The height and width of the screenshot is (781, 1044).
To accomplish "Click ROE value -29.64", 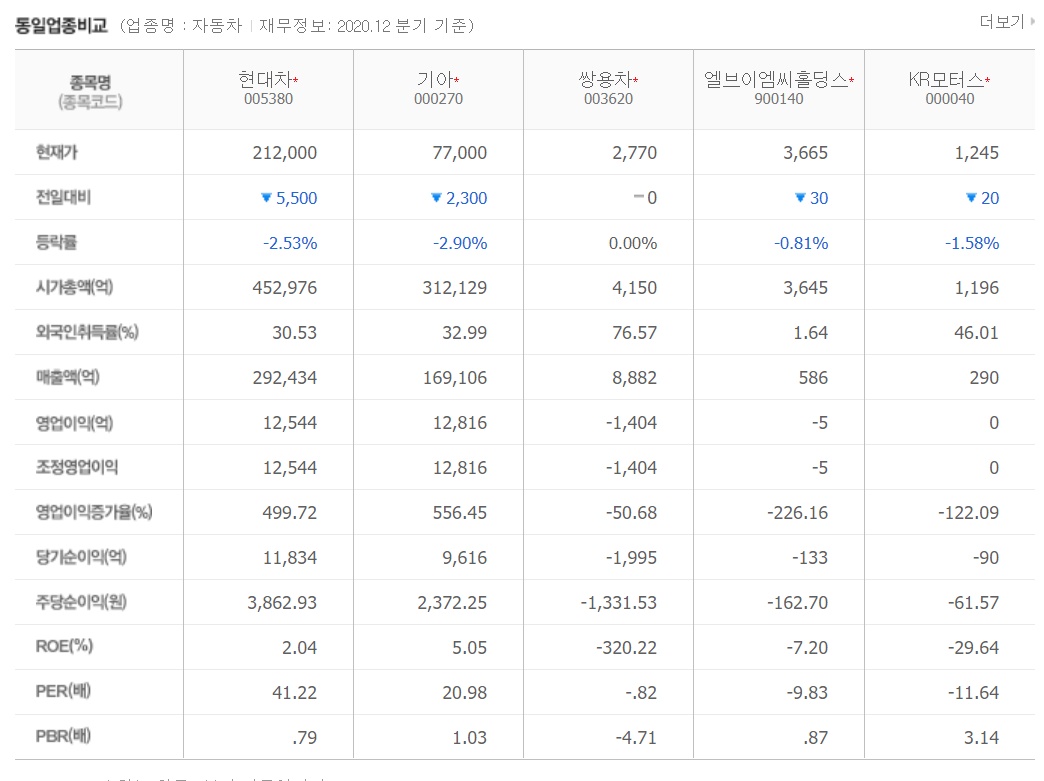I will (x=973, y=648).
